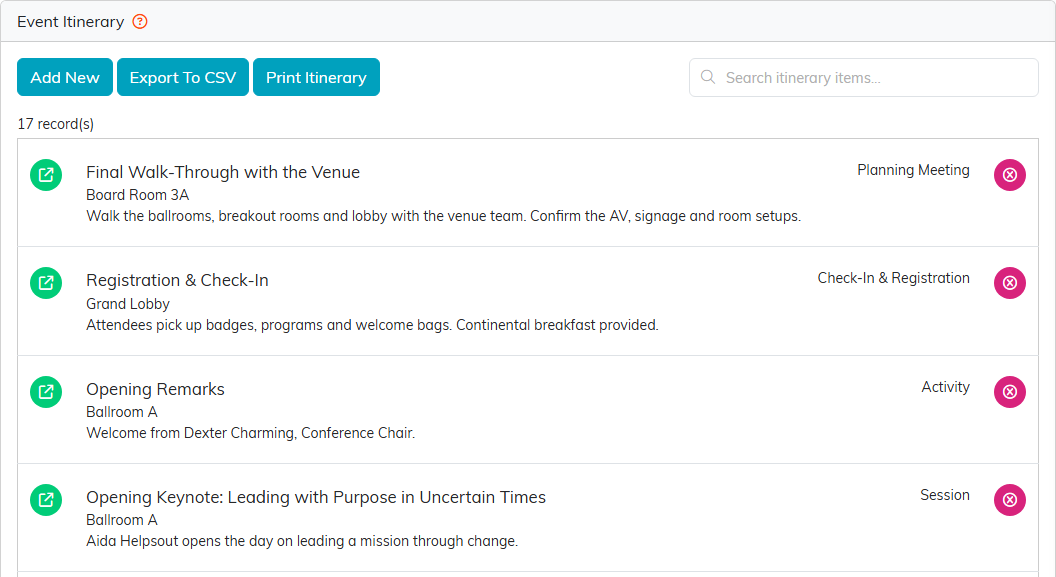Click the Check-In & Registration type label
The height and width of the screenshot is (577, 1056).
894,278
